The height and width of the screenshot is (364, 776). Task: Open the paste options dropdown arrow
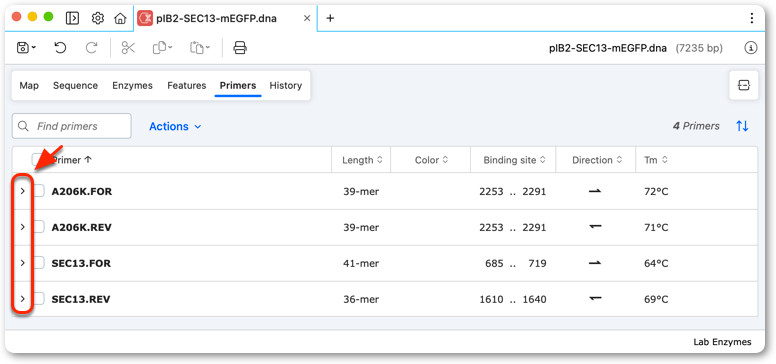[x=208, y=48]
